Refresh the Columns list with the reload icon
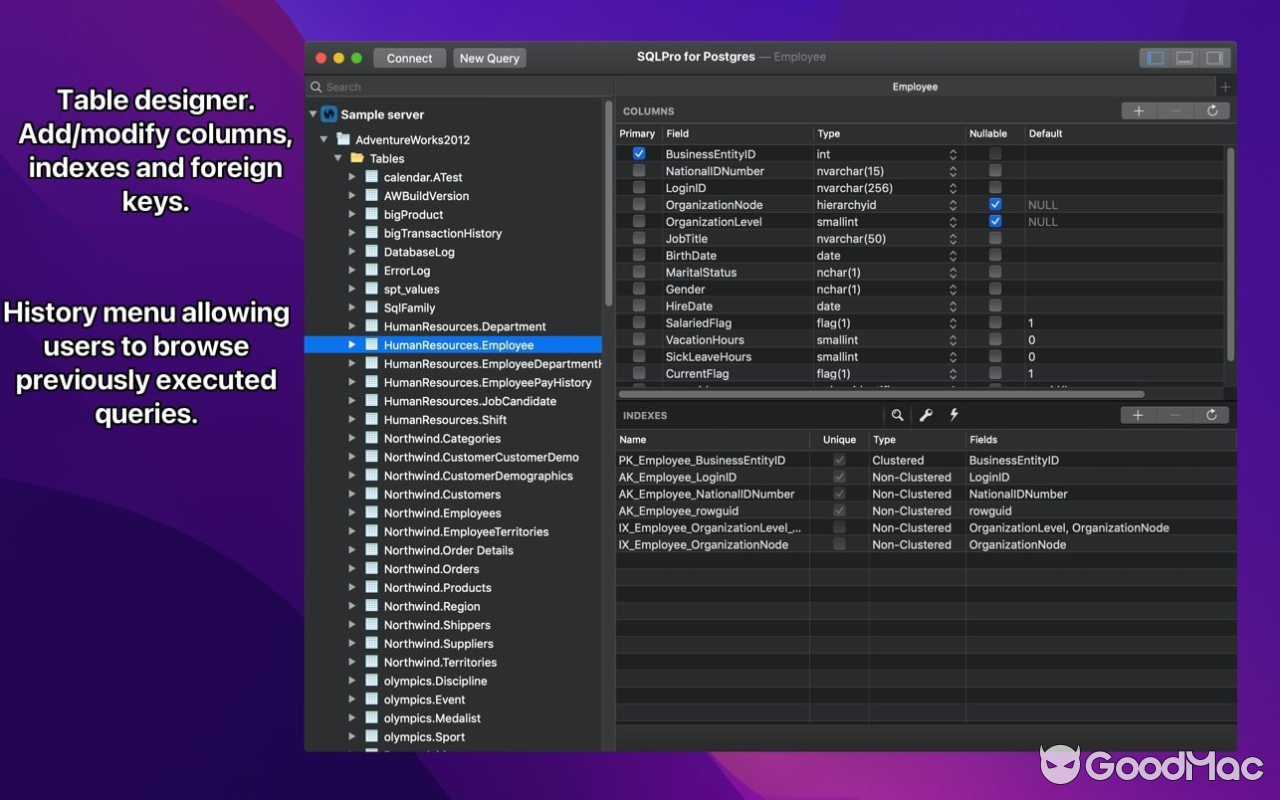Screen dimensions: 1280x800 [1213, 110]
